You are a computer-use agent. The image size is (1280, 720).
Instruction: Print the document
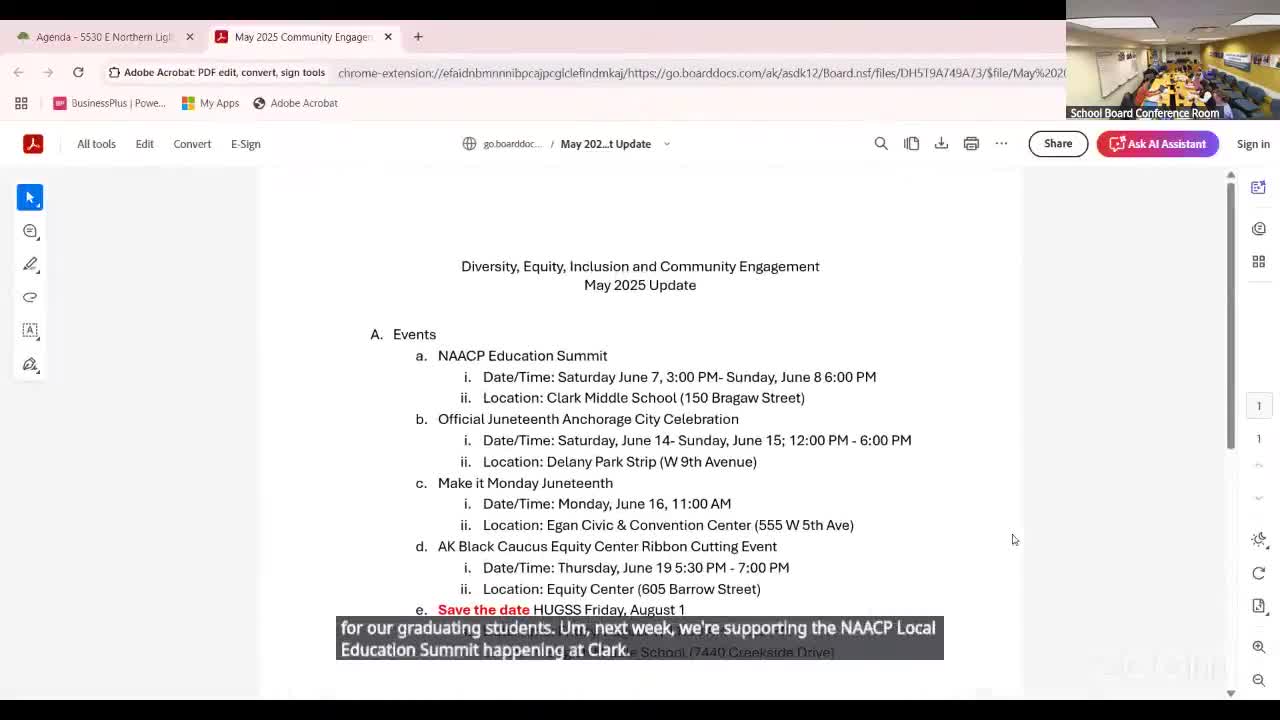(x=971, y=144)
